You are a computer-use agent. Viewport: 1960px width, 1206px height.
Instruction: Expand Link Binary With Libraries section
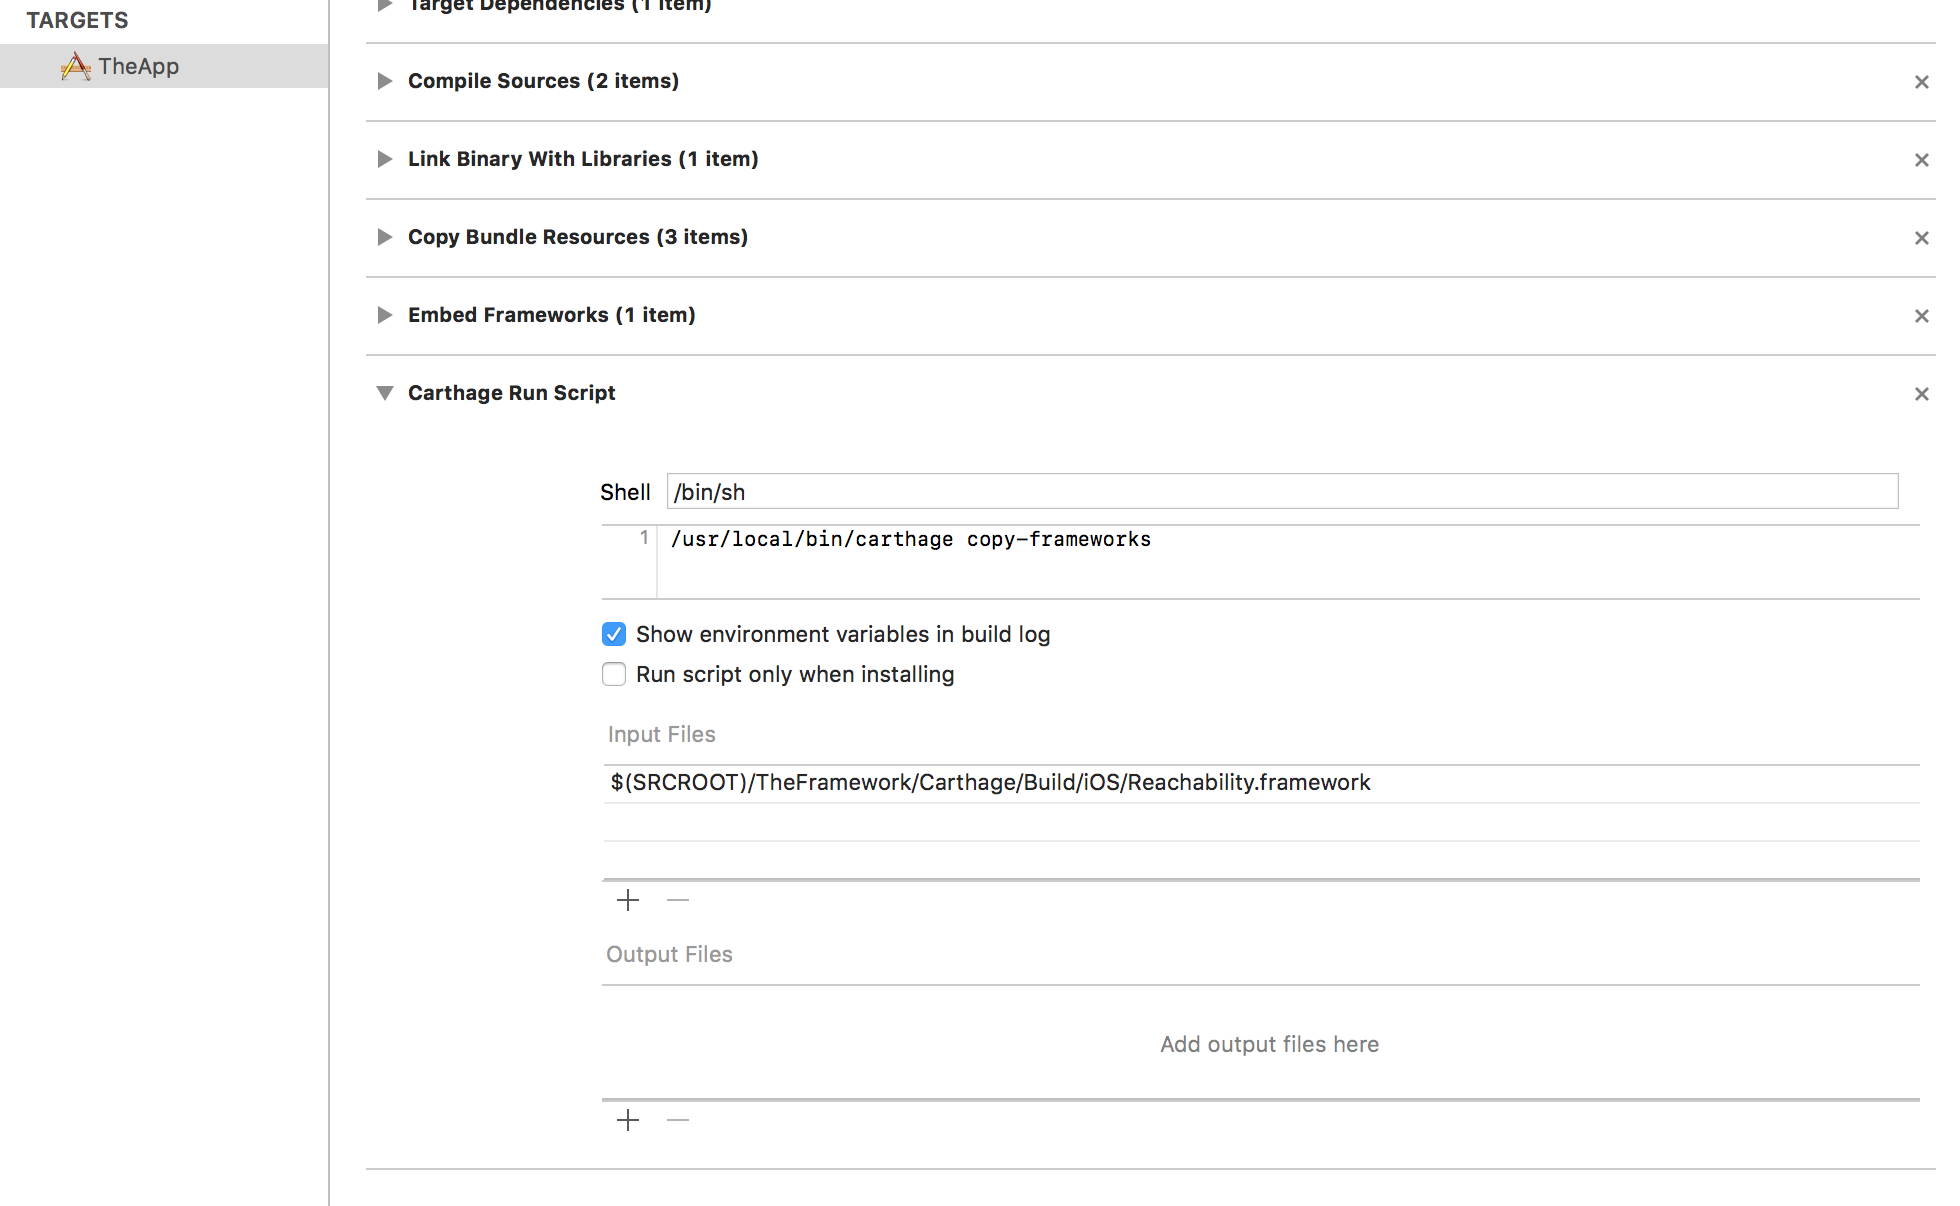click(x=384, y=159)
